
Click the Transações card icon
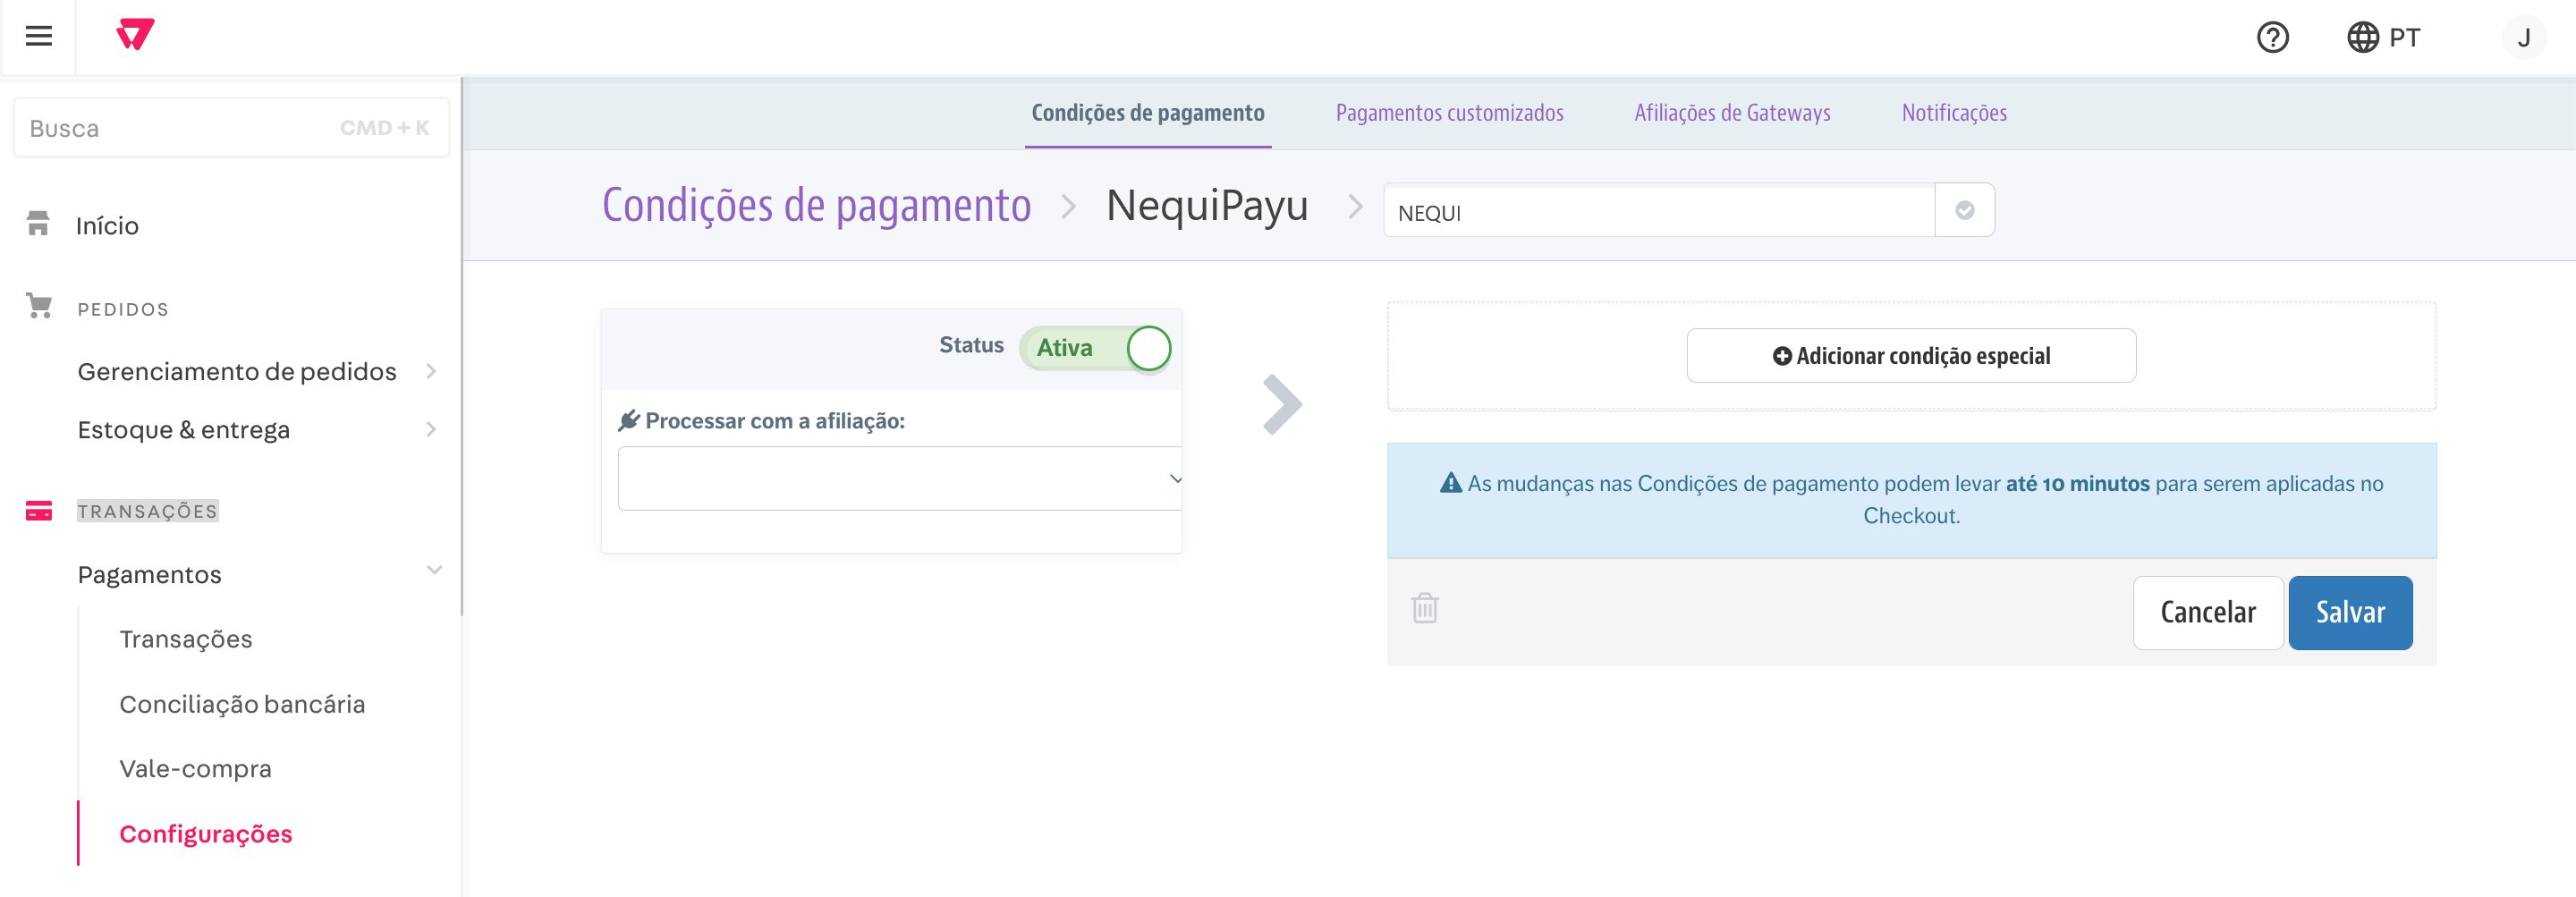(39, 511)
